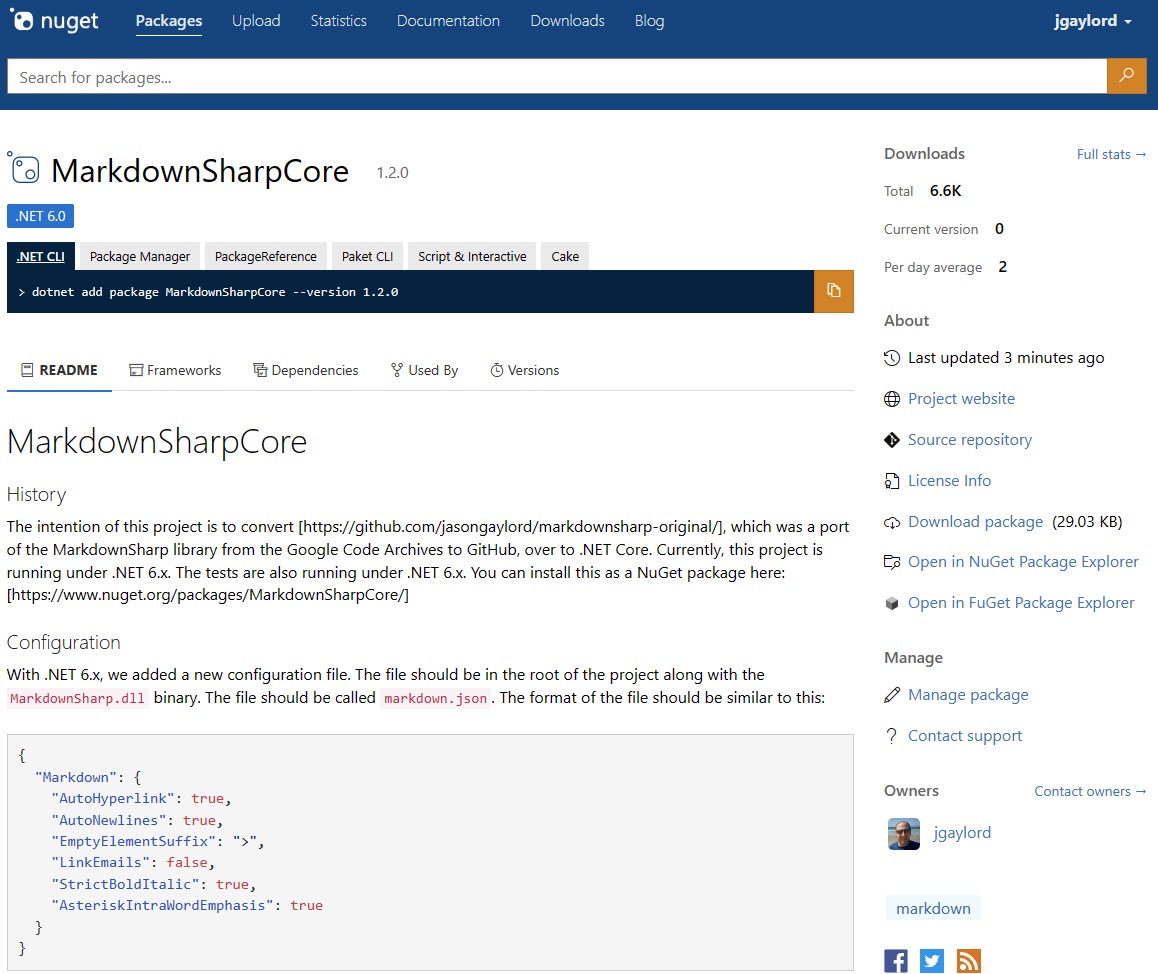The width and height of the screenshot is (1158, 974).
Task: Copy the dotnet add package command
Action: tap(833, 291)
